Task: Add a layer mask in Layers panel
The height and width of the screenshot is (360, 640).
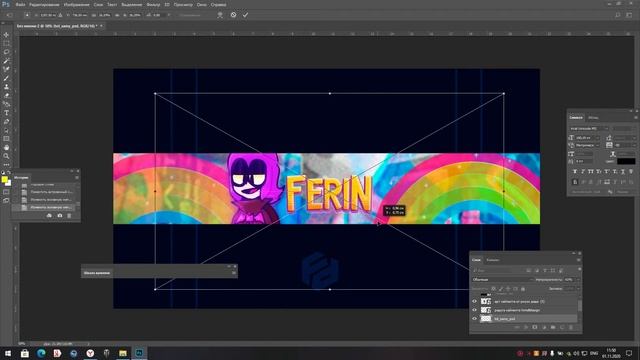Action: click(535, 327)
